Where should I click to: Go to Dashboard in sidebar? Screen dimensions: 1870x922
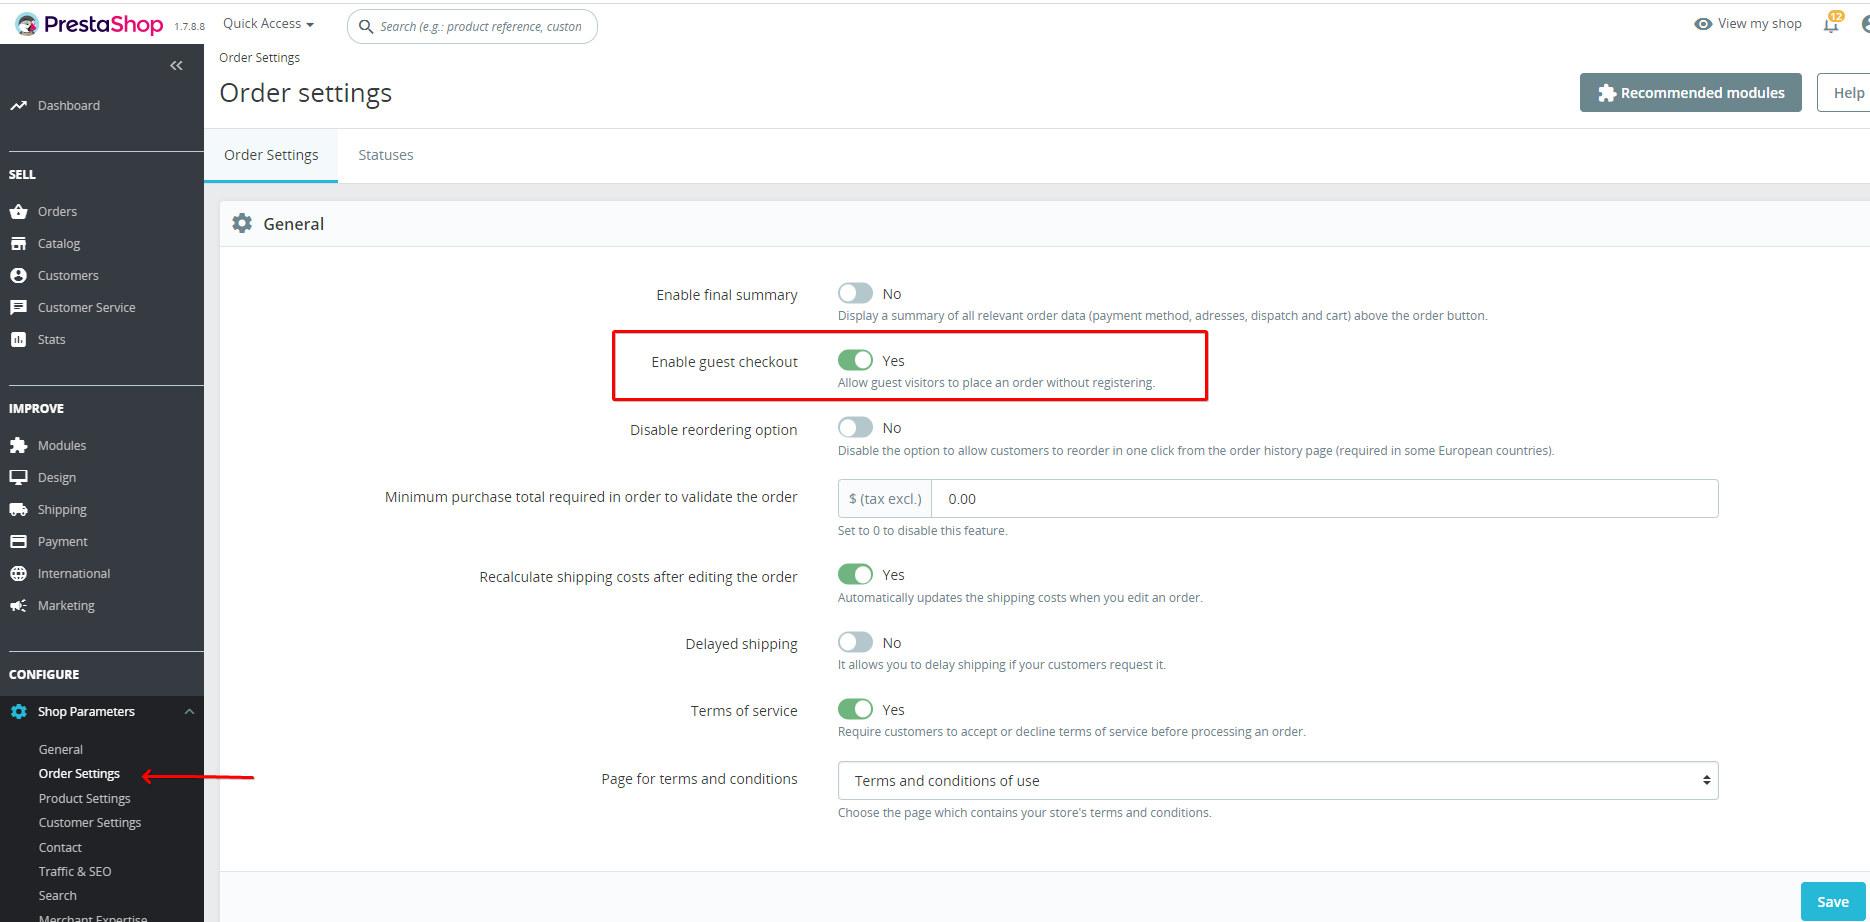[69, 105]
